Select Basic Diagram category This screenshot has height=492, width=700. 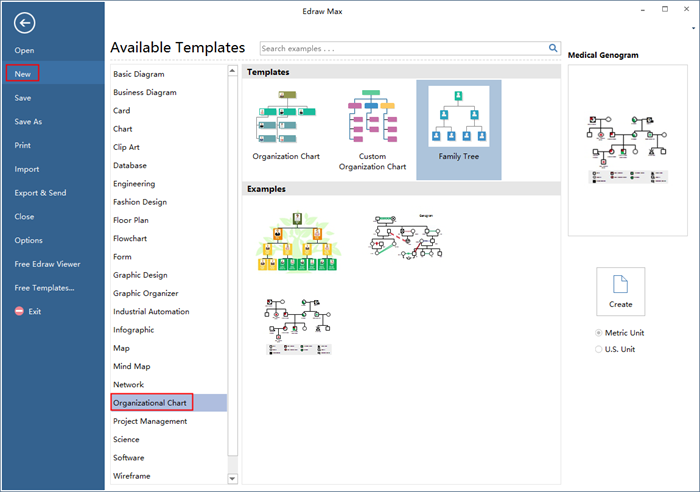pyautogui.click(x=139, y=74)
